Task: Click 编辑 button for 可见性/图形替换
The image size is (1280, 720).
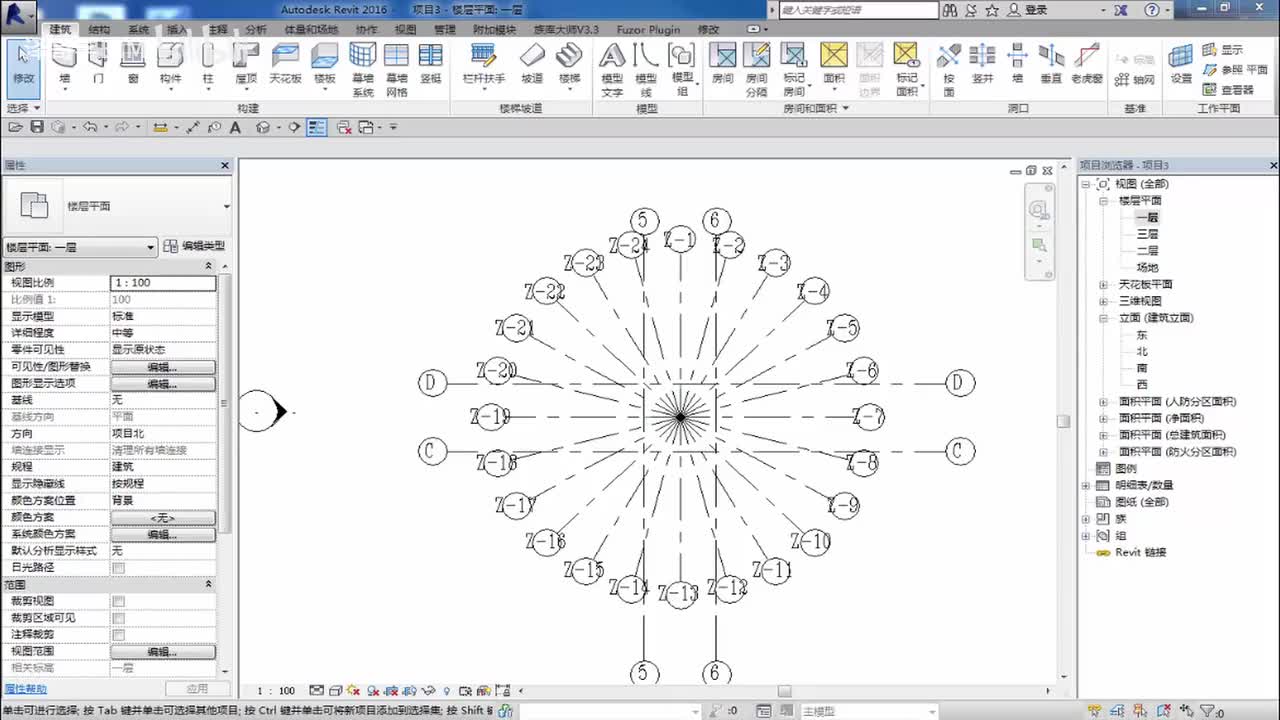Action: 163,367
